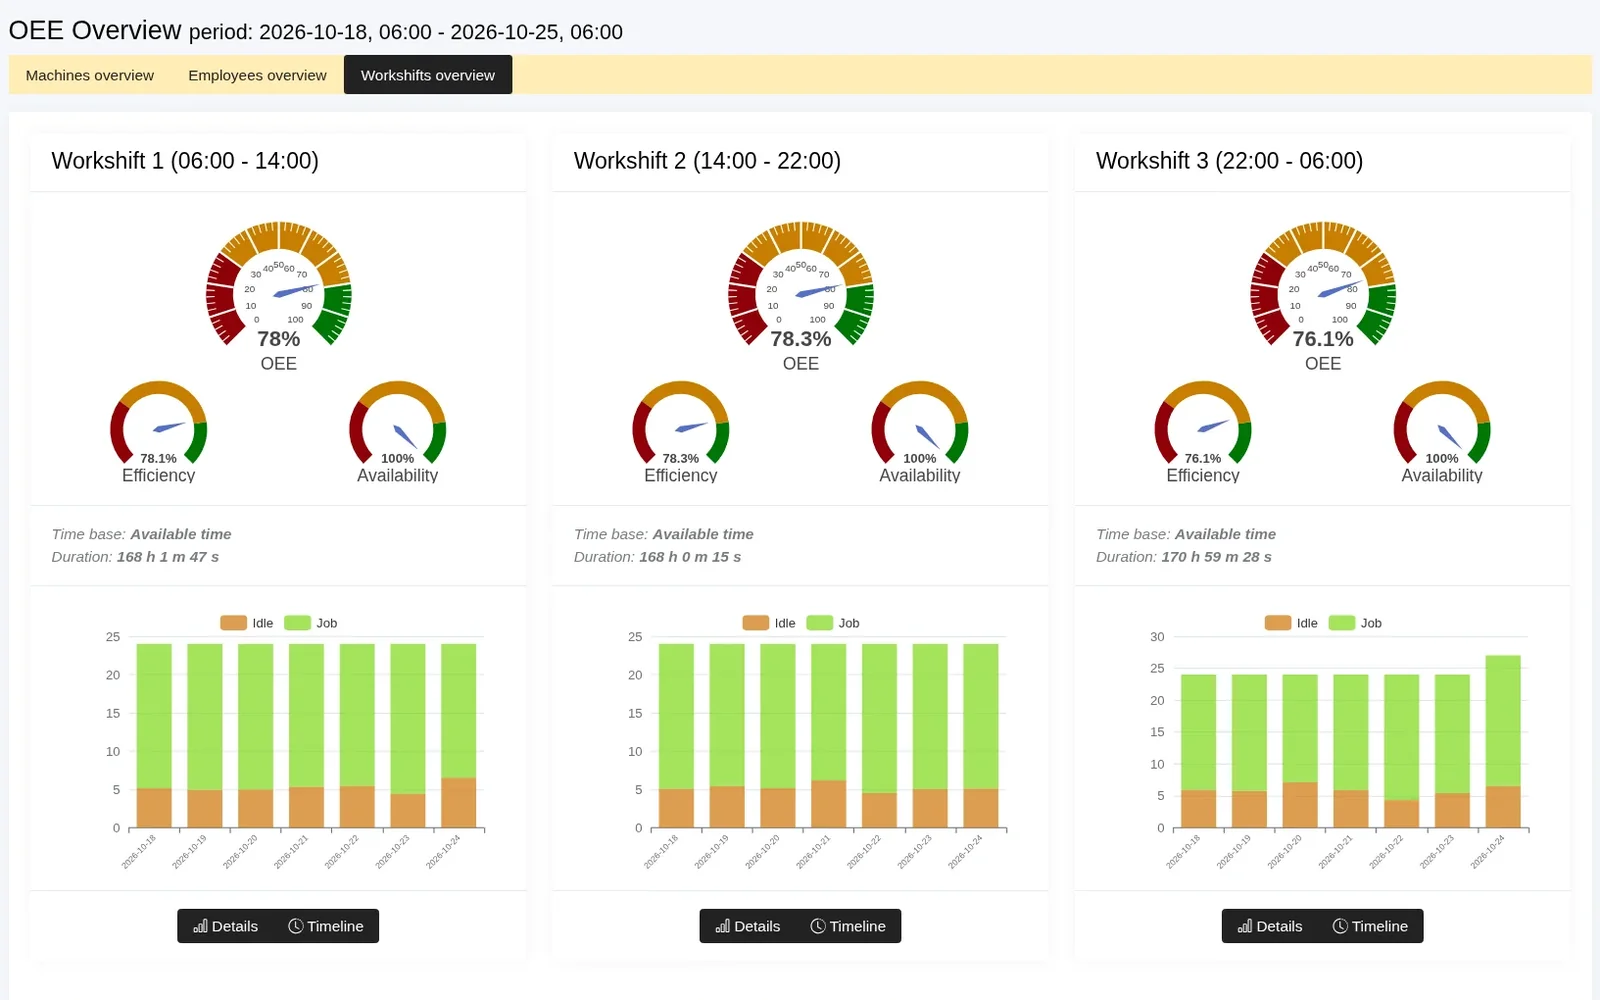
Task: Open Details for Workshift 2
Action: (x=748, y=926)
